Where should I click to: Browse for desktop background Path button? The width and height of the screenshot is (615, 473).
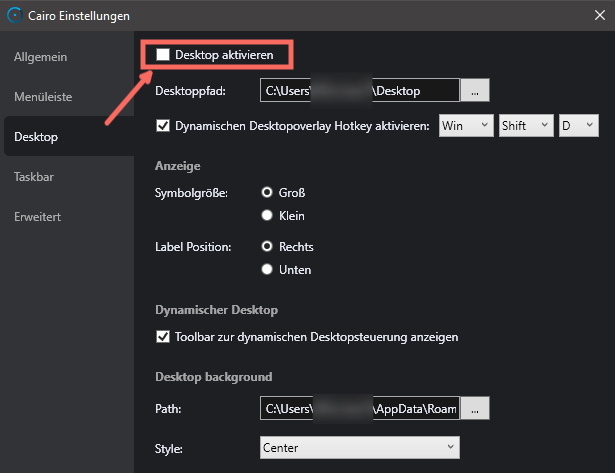click(475, 408)
